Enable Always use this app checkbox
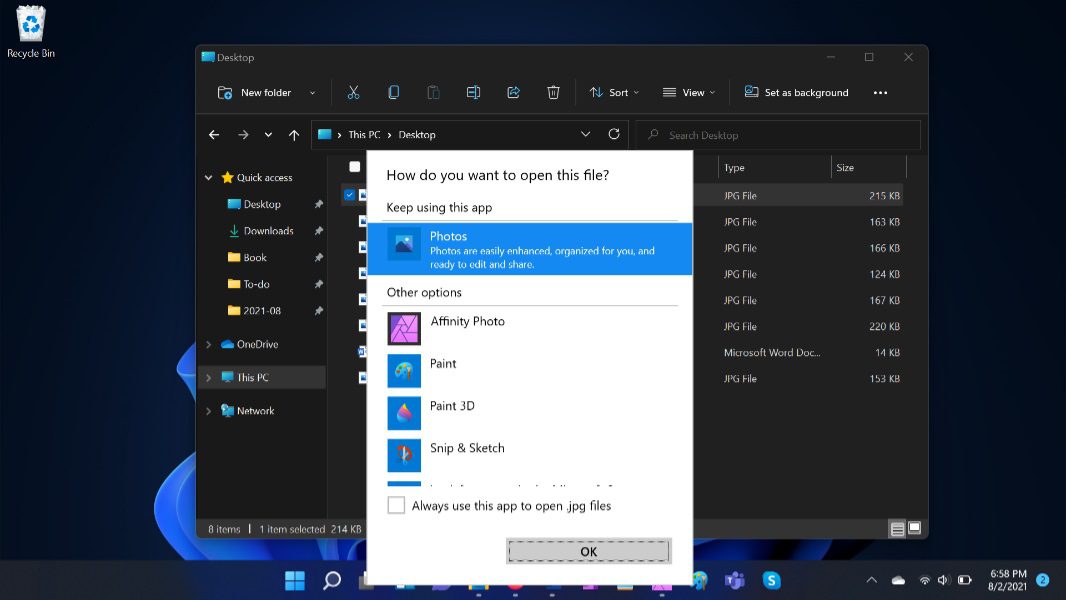The width and height of the screenshot is (1066, 600). click(x=397, y=505)
